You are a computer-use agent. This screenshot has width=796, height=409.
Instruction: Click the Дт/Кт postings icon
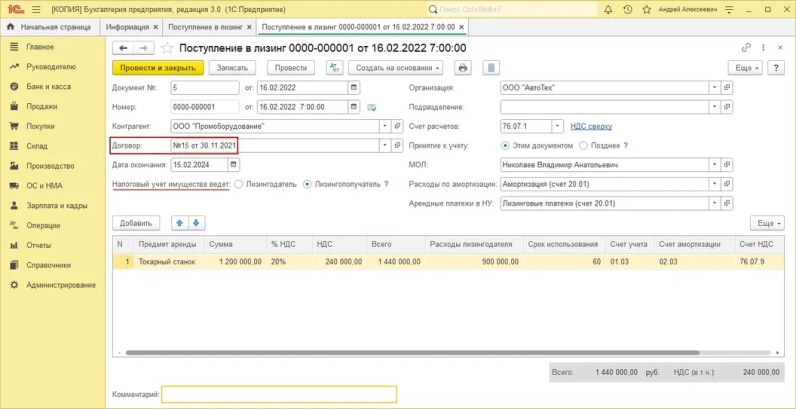pyautogui.click(x=335, y=67)
